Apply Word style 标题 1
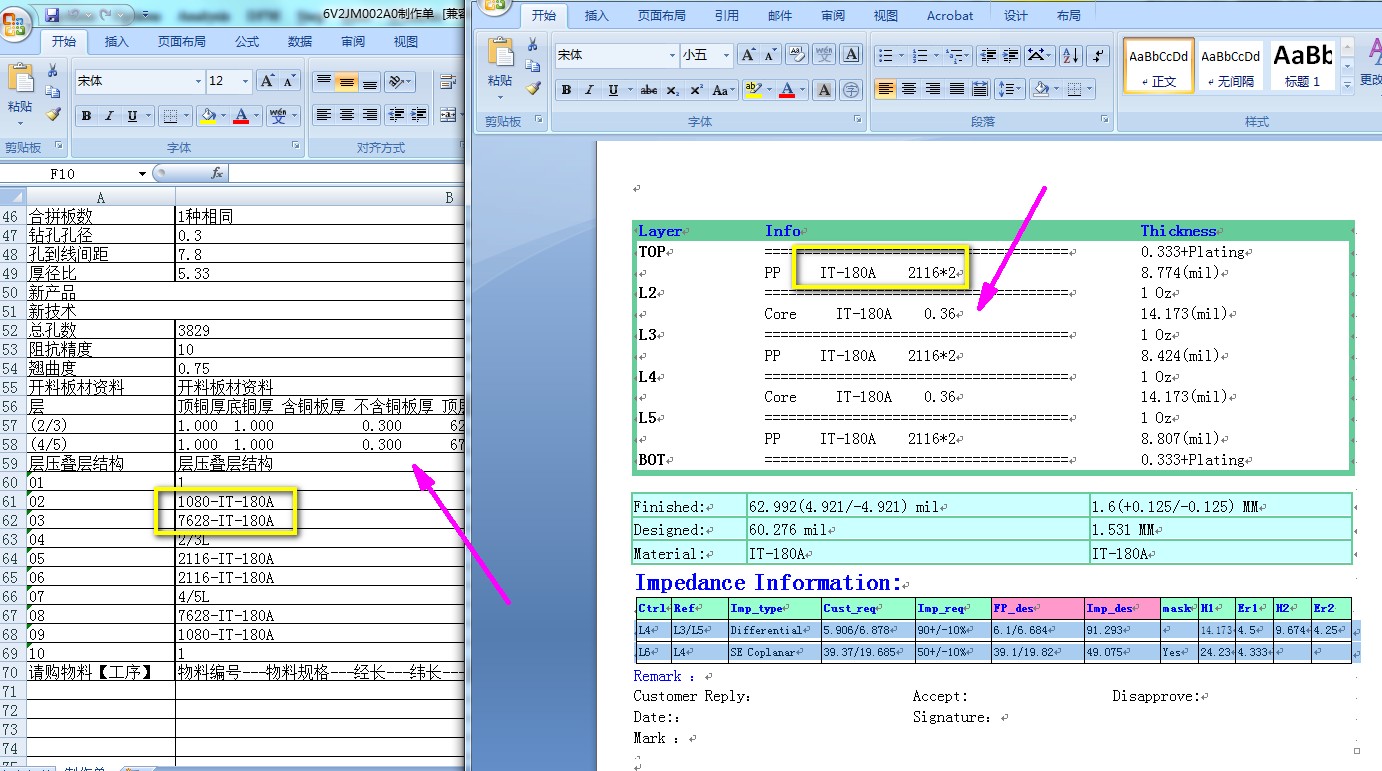Viewport: 1382px width, 771px height. pos(1301,66)
